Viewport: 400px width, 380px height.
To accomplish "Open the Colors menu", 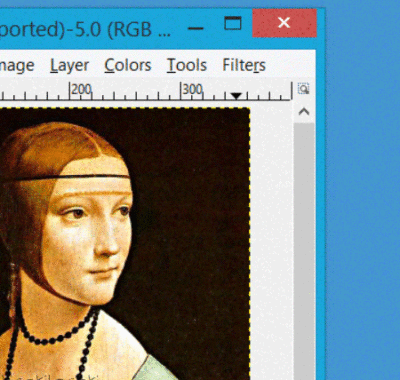I will pyautogui.click(x=128, y=65).
